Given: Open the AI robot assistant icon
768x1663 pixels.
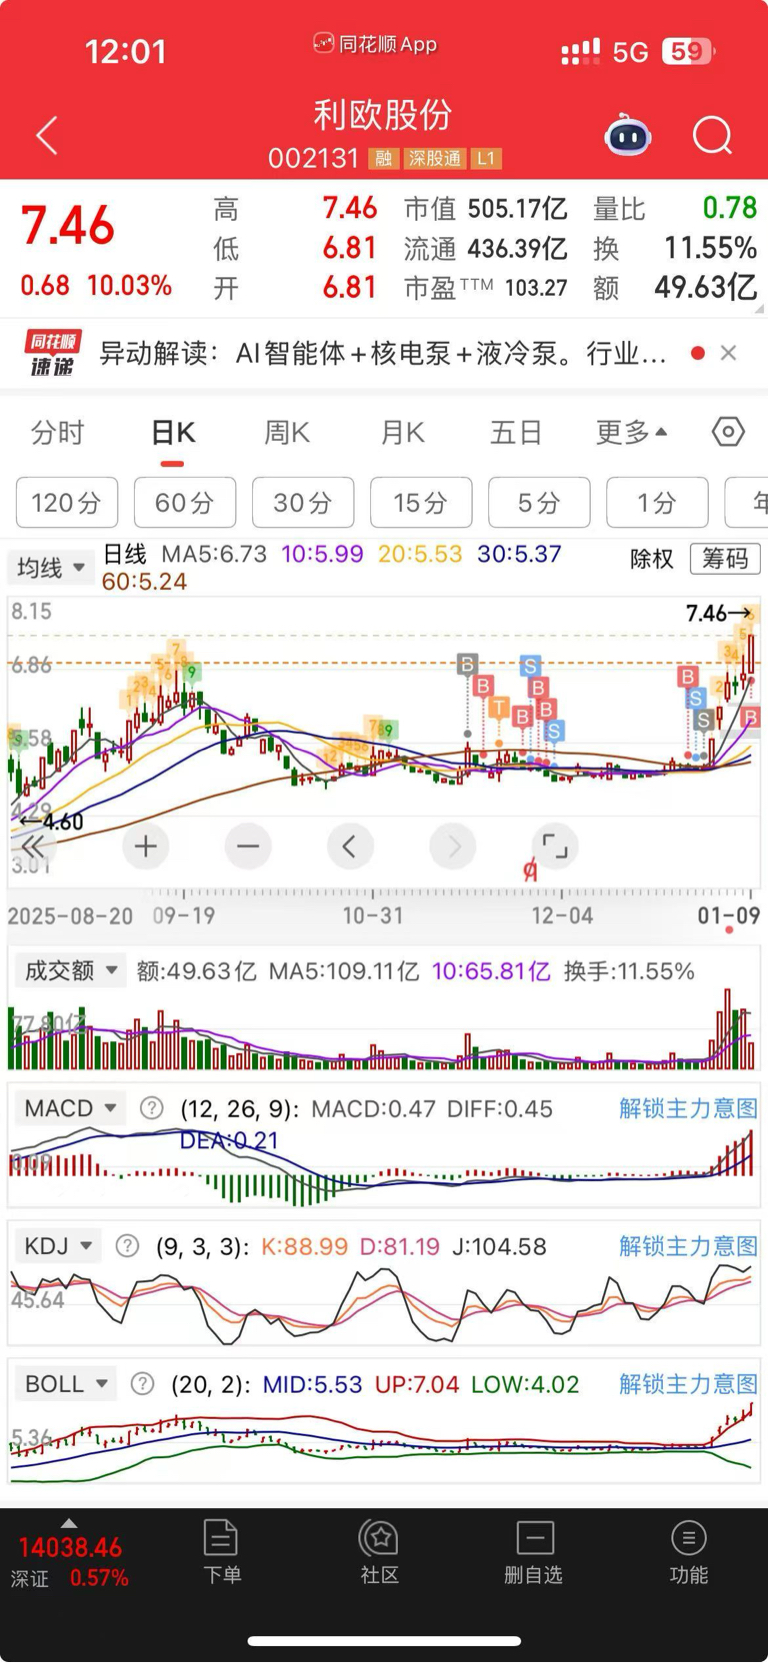Looking at the screenshot, I should (x=628, y=135).
